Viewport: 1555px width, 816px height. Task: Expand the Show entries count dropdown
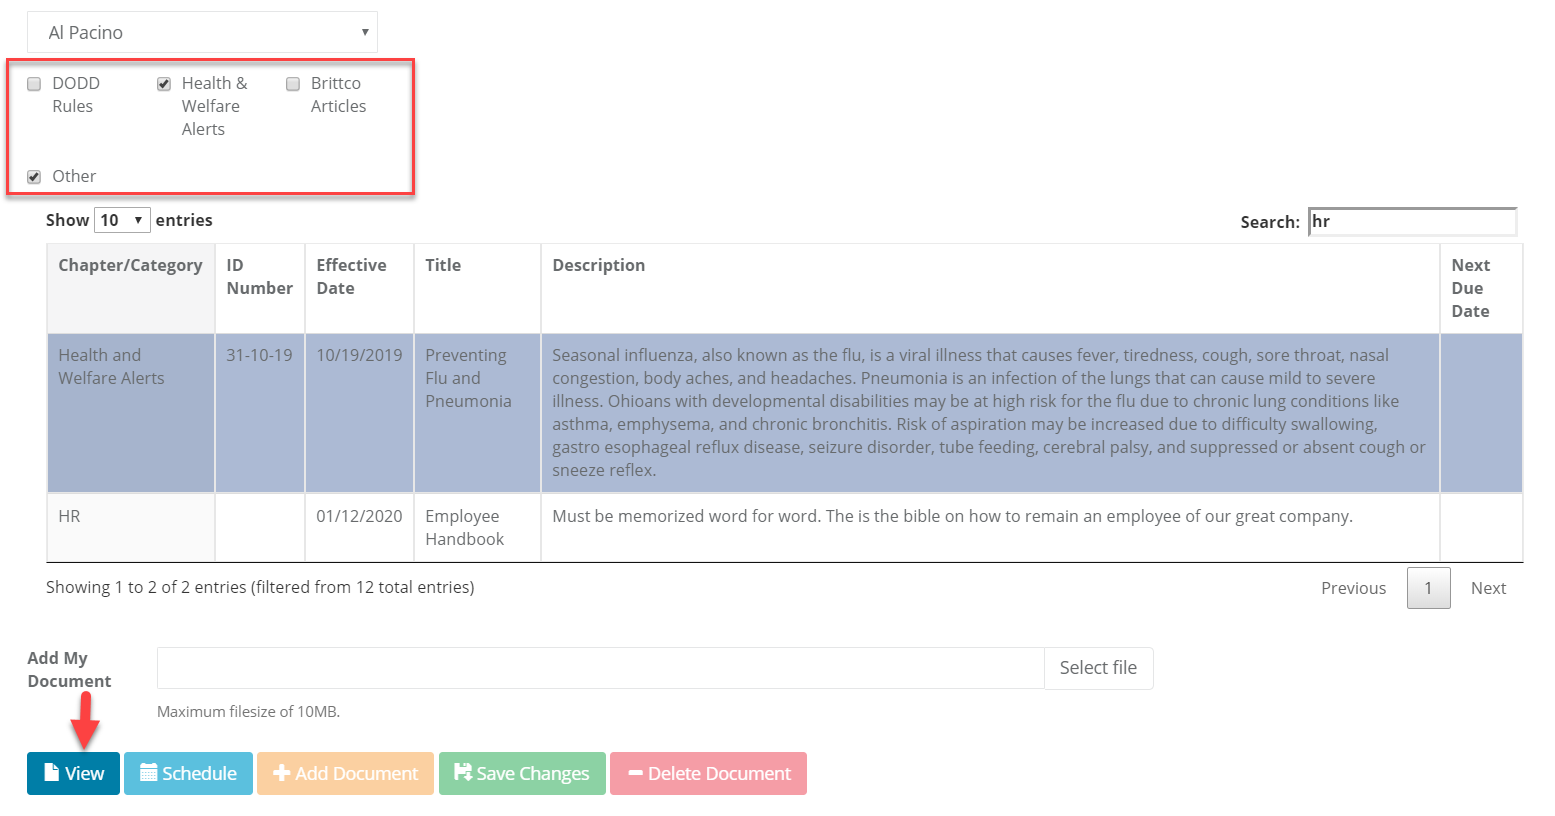[x=122, y=220]
